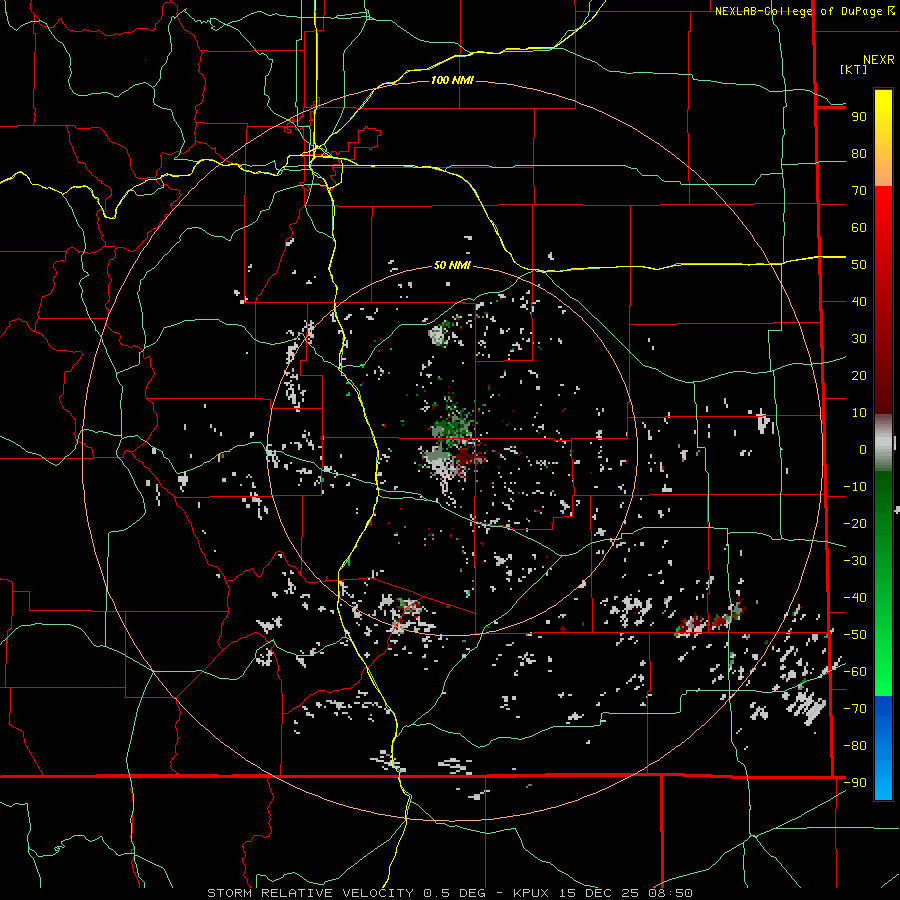
Task: Click the -20 knot scale label
Action: [855, 523]
